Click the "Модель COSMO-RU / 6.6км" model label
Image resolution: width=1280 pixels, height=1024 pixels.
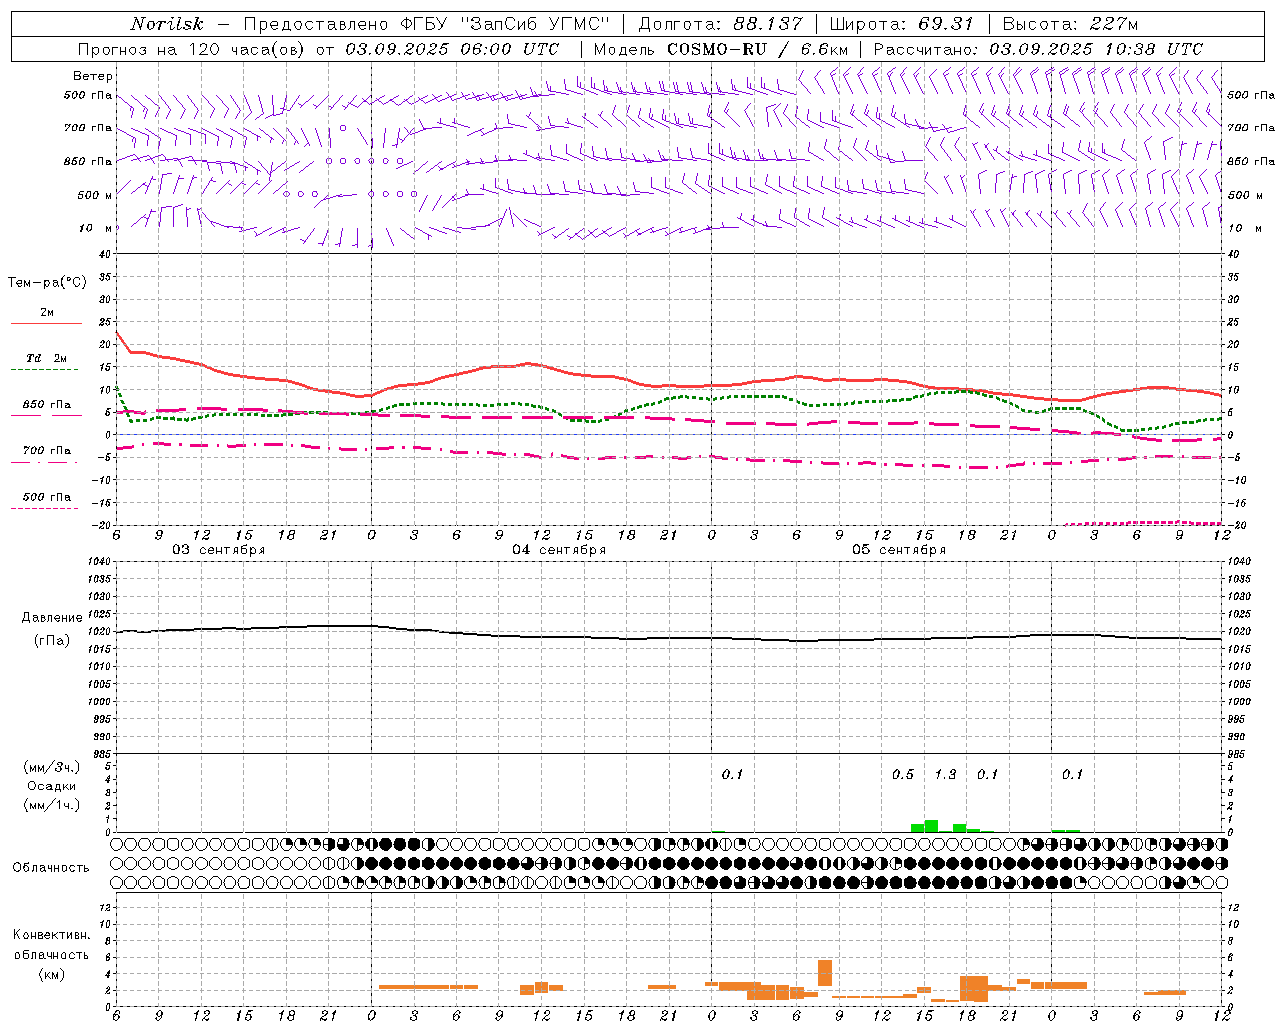pyautogui.click(x=721, y=49)
